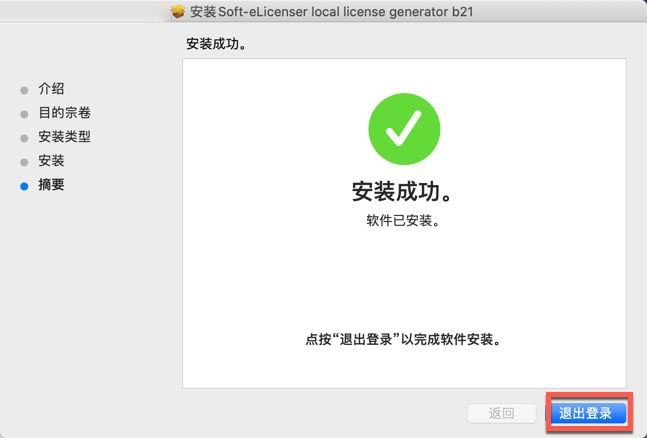This screenshot has height=438, width=647.
Task: Click the small 安装成功 header above panel
Action: click(217, 44)
